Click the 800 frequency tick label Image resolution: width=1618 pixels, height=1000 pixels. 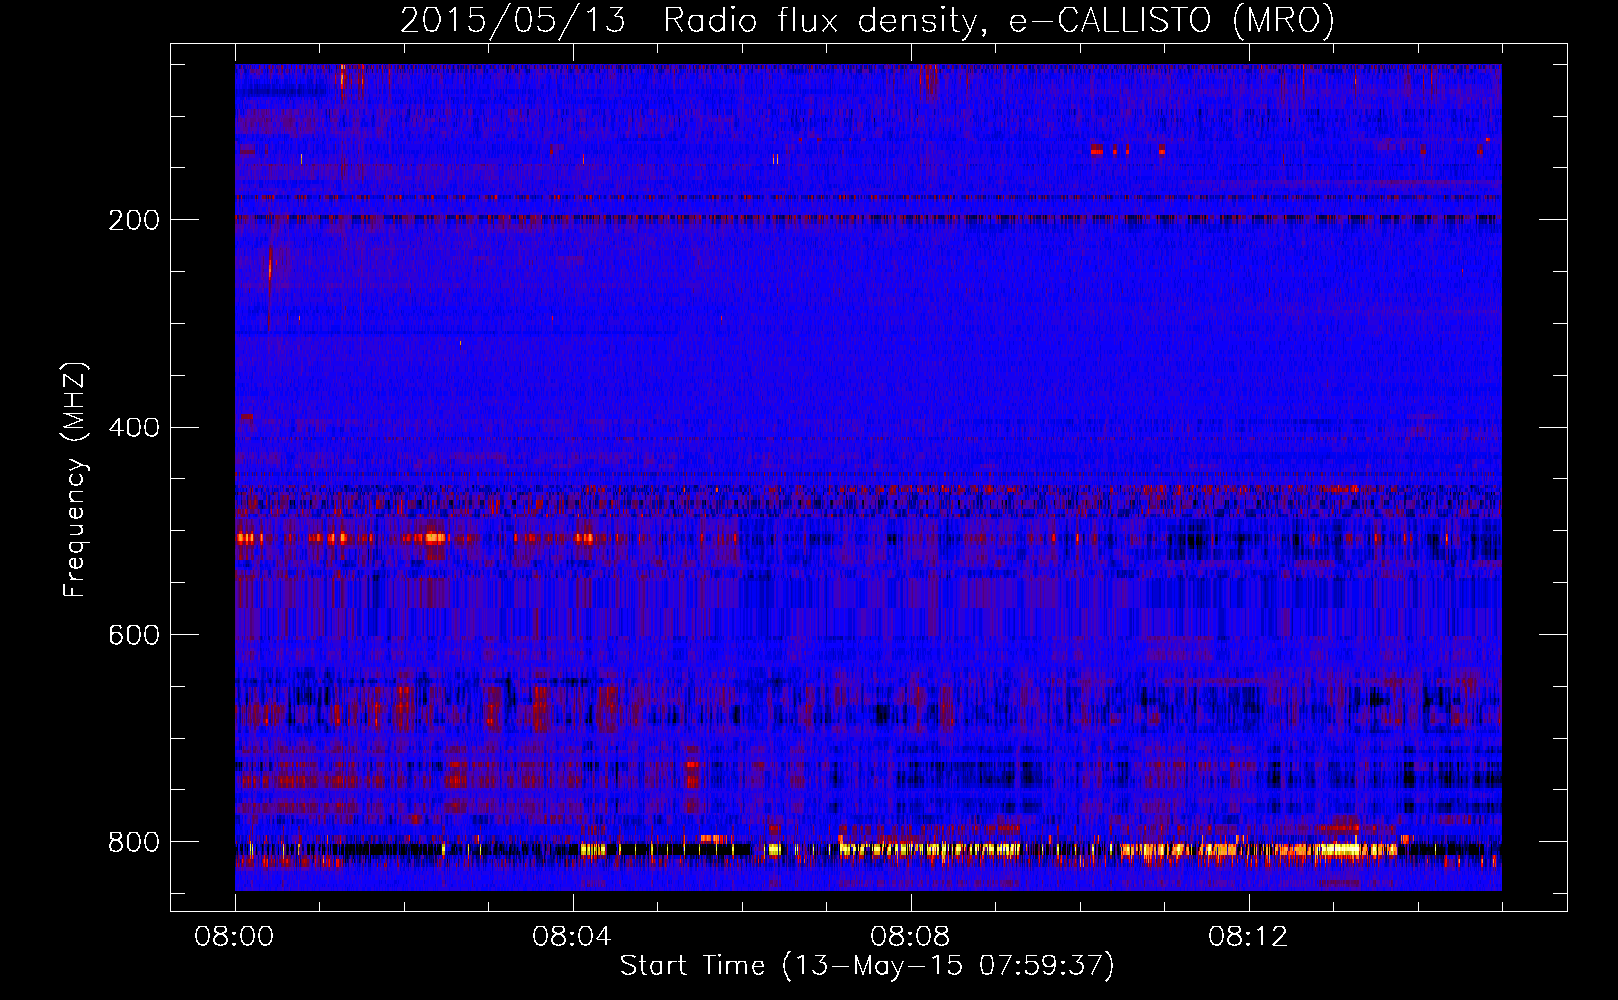click(134, 843)
